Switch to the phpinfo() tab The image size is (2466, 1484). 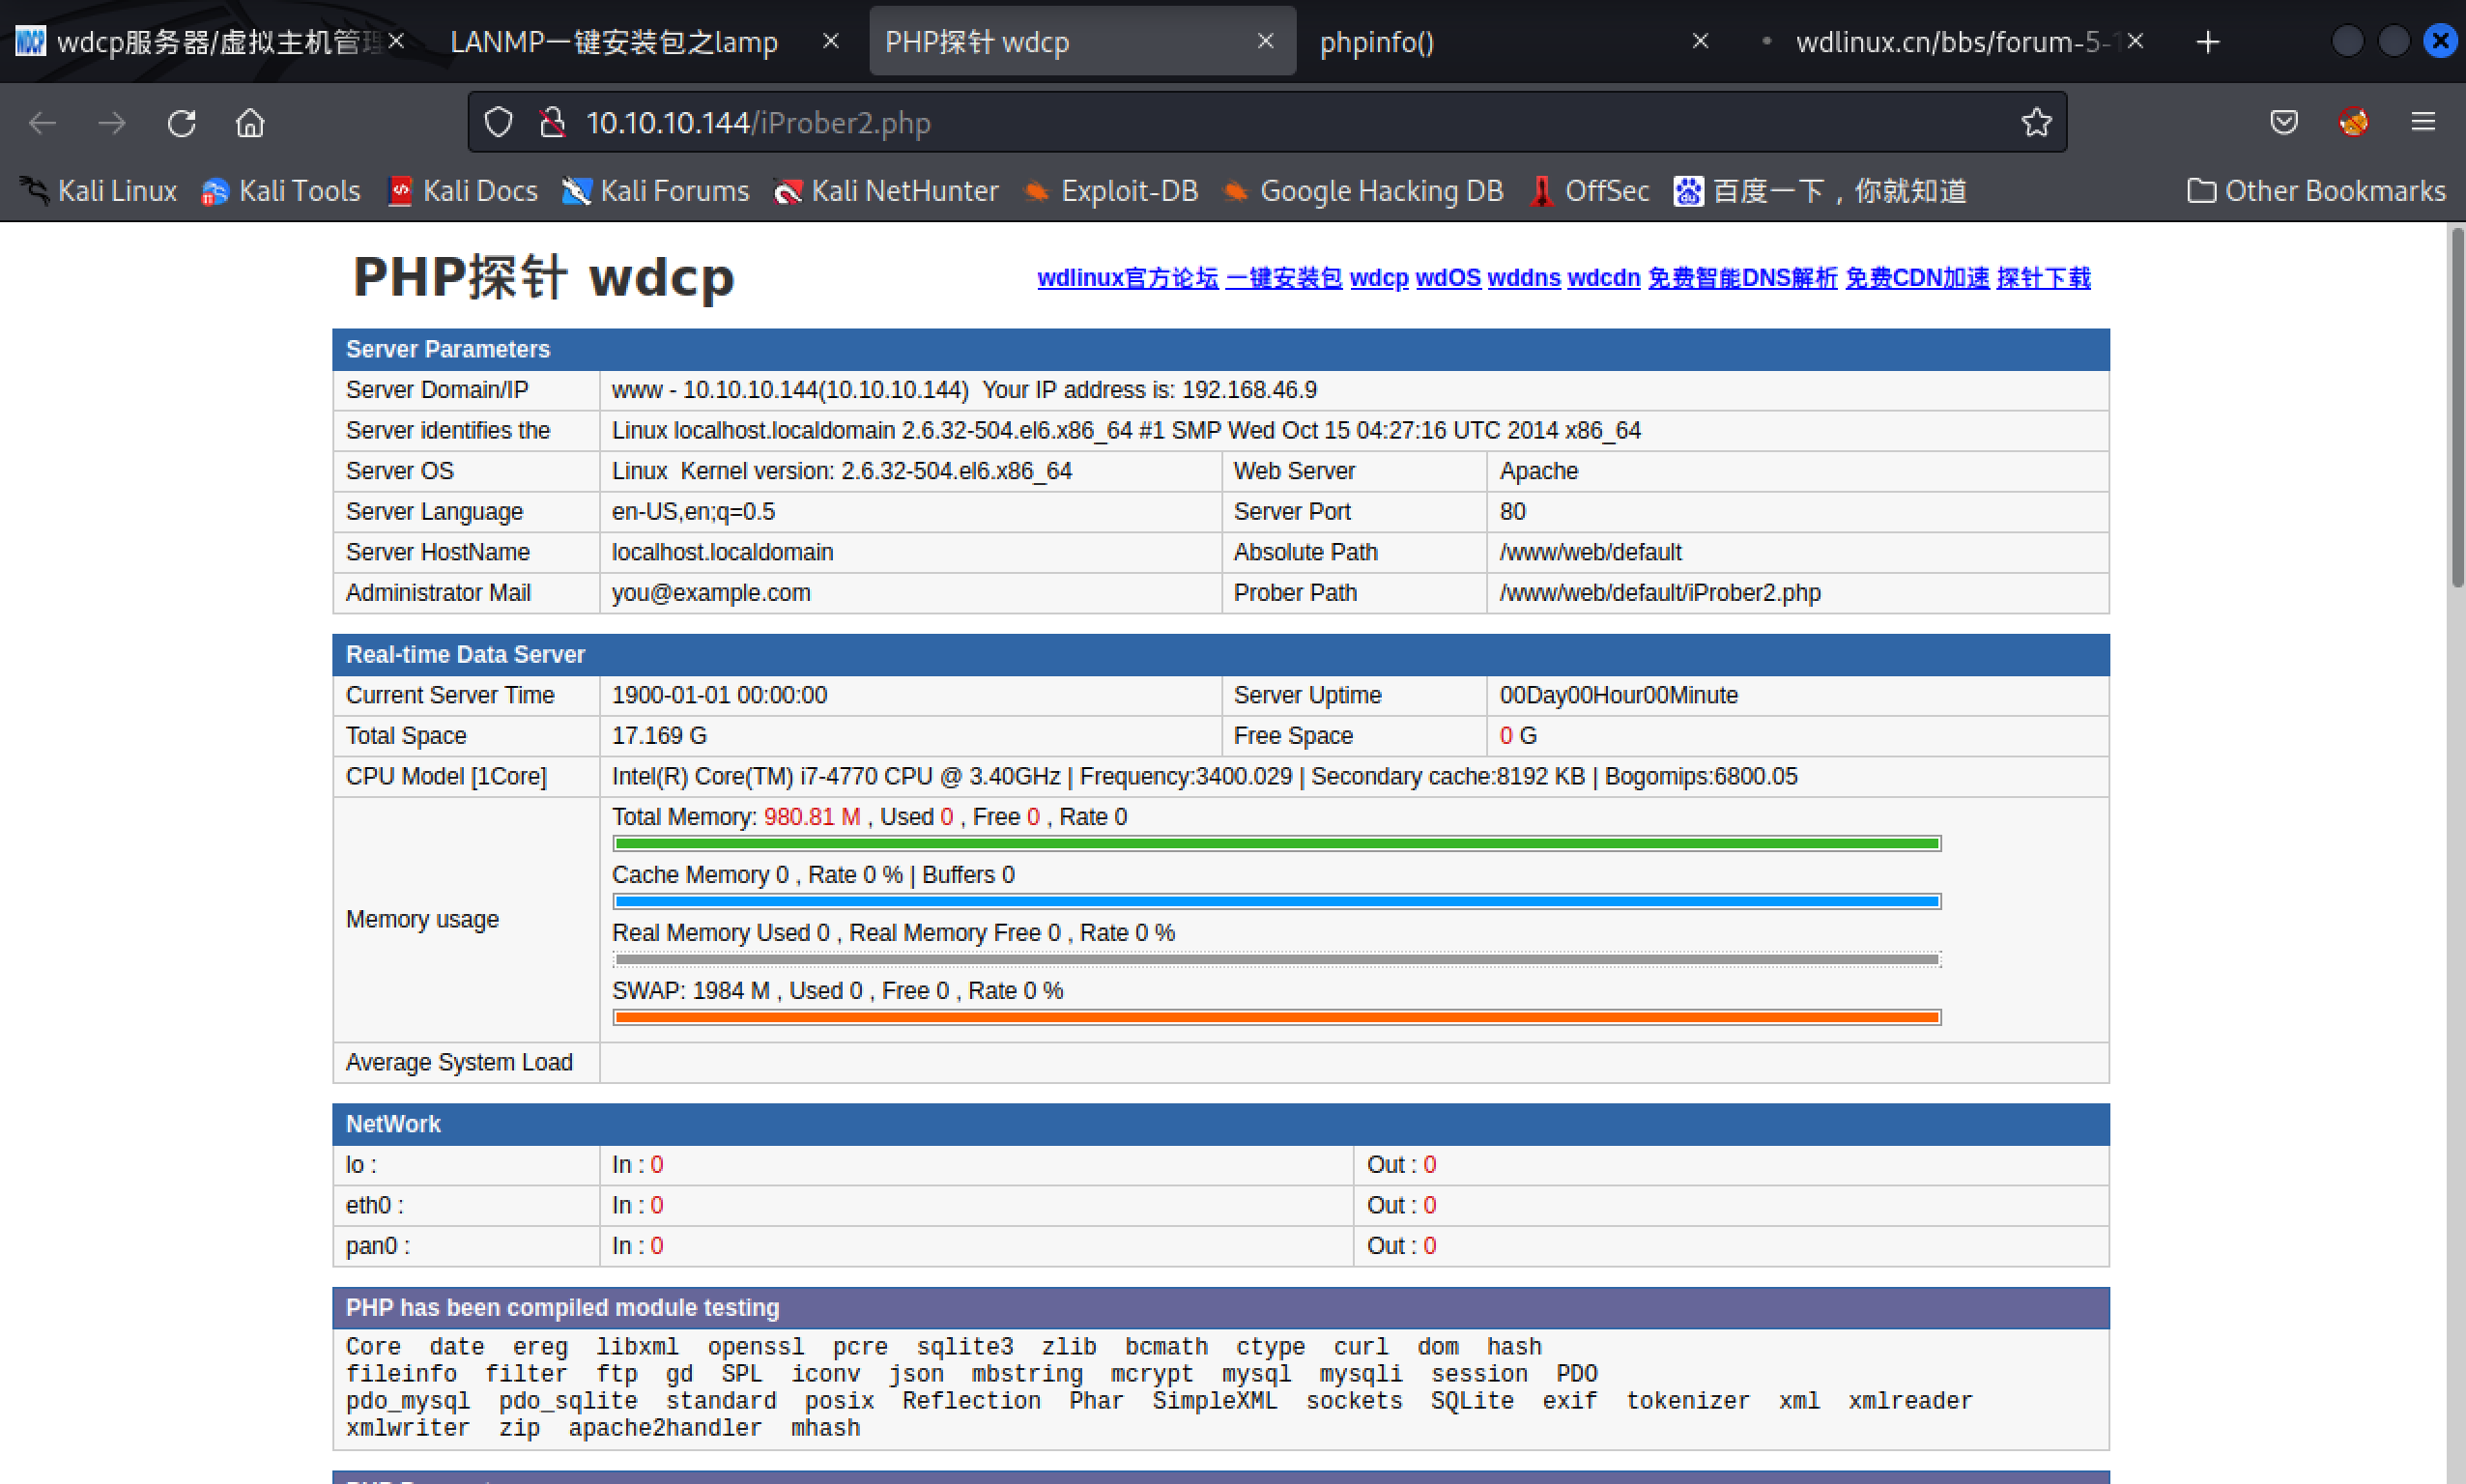[x=1376, y=42]
